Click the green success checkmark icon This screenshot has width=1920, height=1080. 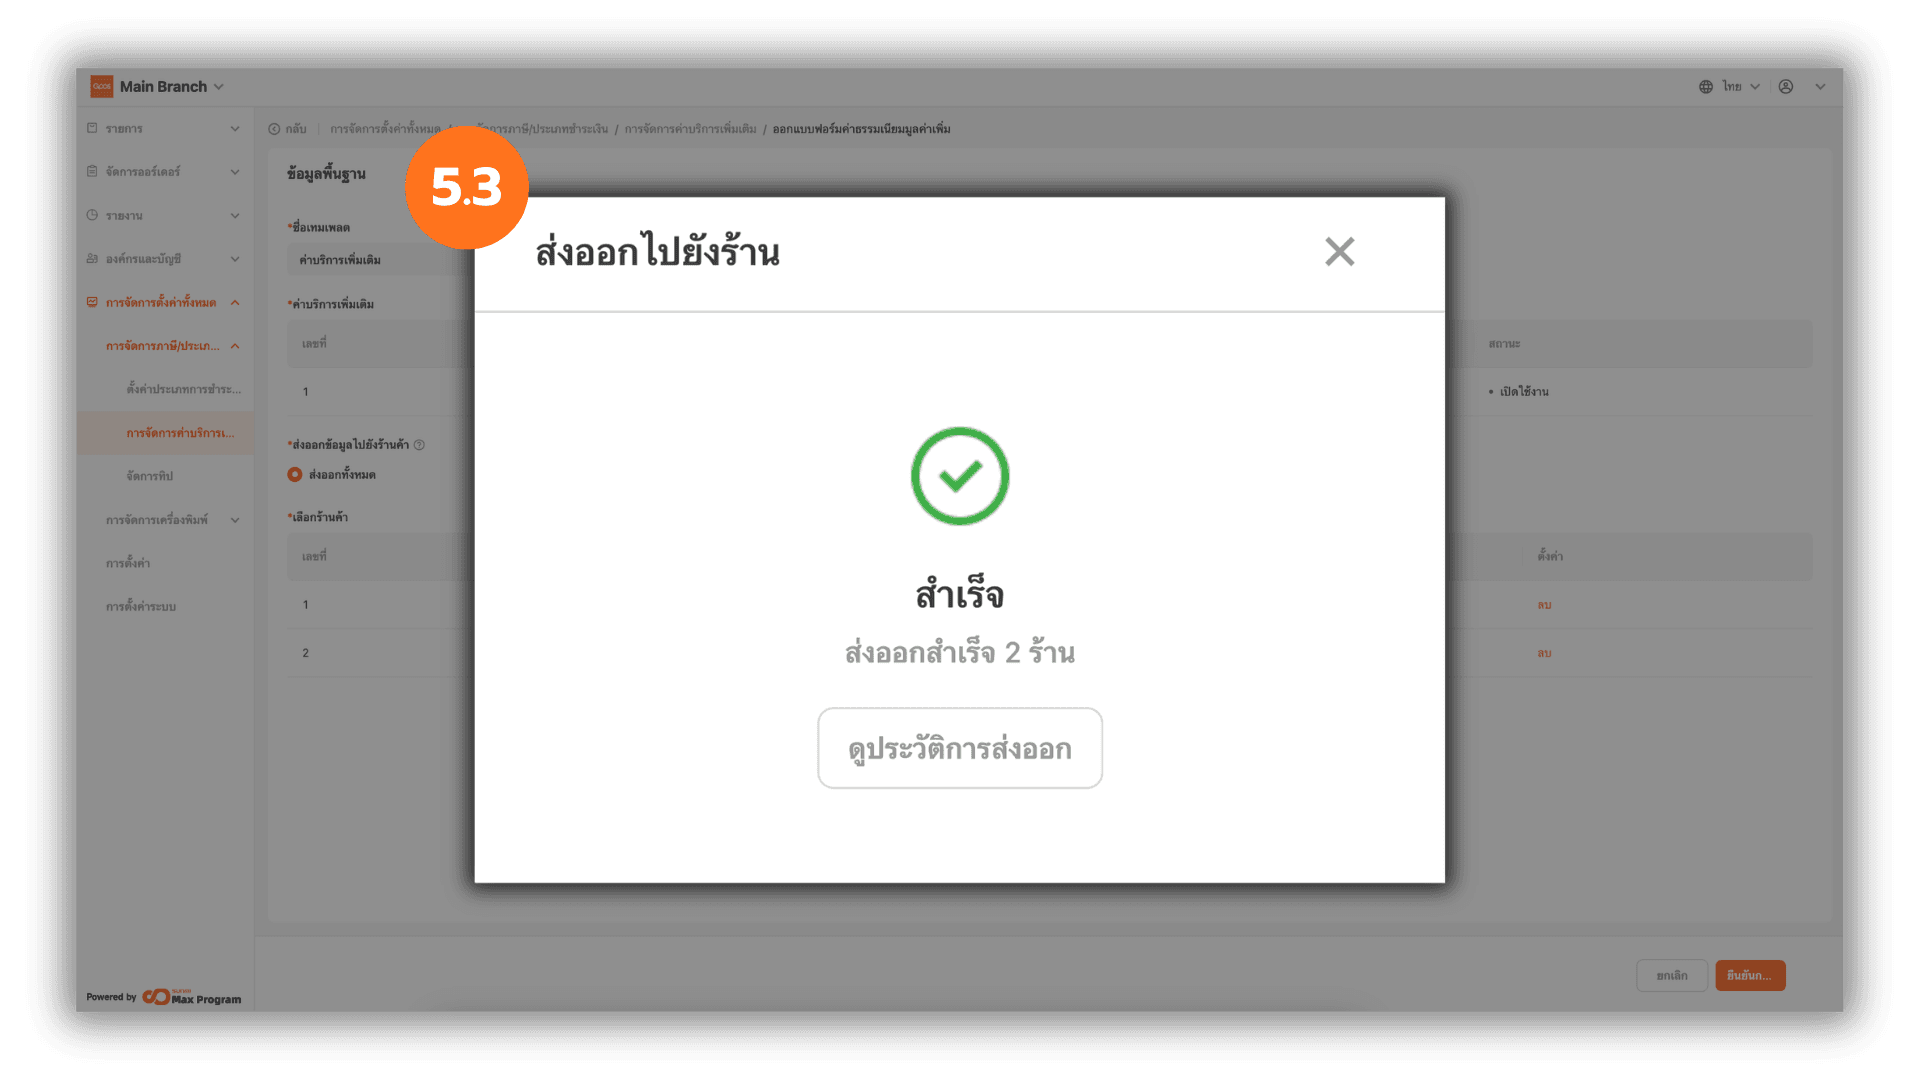tap(959, 476)
